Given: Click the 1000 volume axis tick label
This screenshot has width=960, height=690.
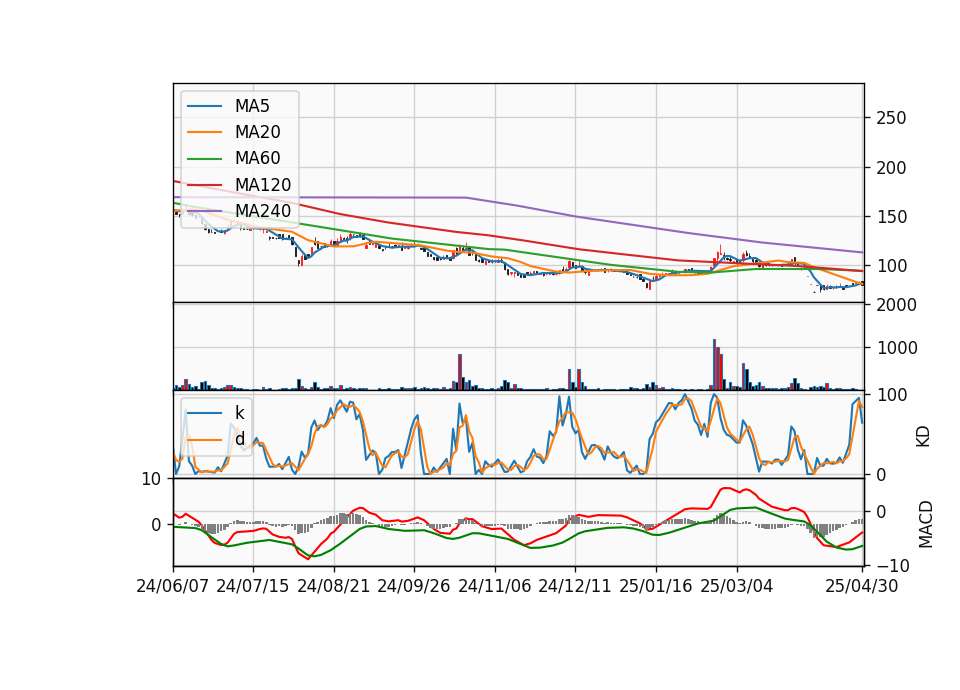Looking at the screenshot, I should click(x=896, y=348).
